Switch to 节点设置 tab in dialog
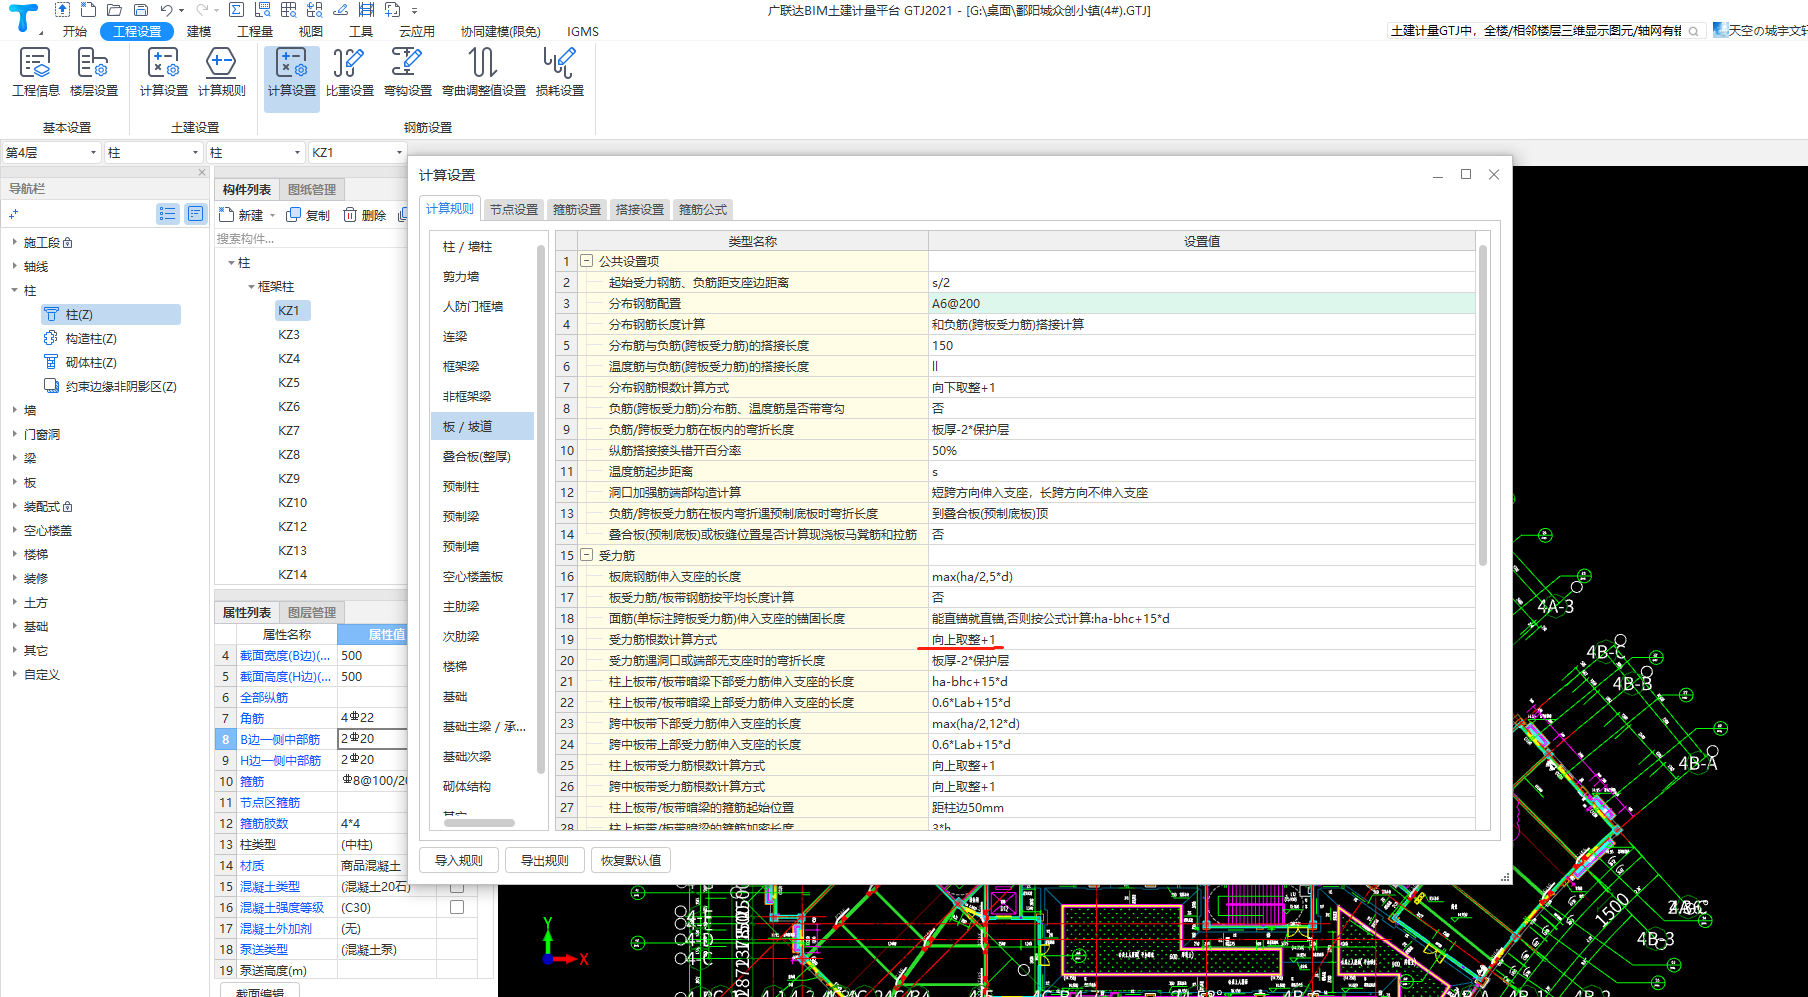The height and width of the screenshot is (997, 1808). coord(514,209)
